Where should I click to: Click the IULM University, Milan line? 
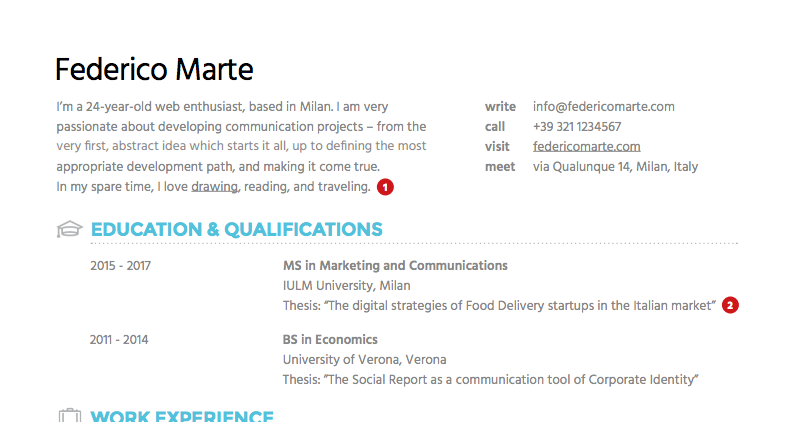point(347,286)
